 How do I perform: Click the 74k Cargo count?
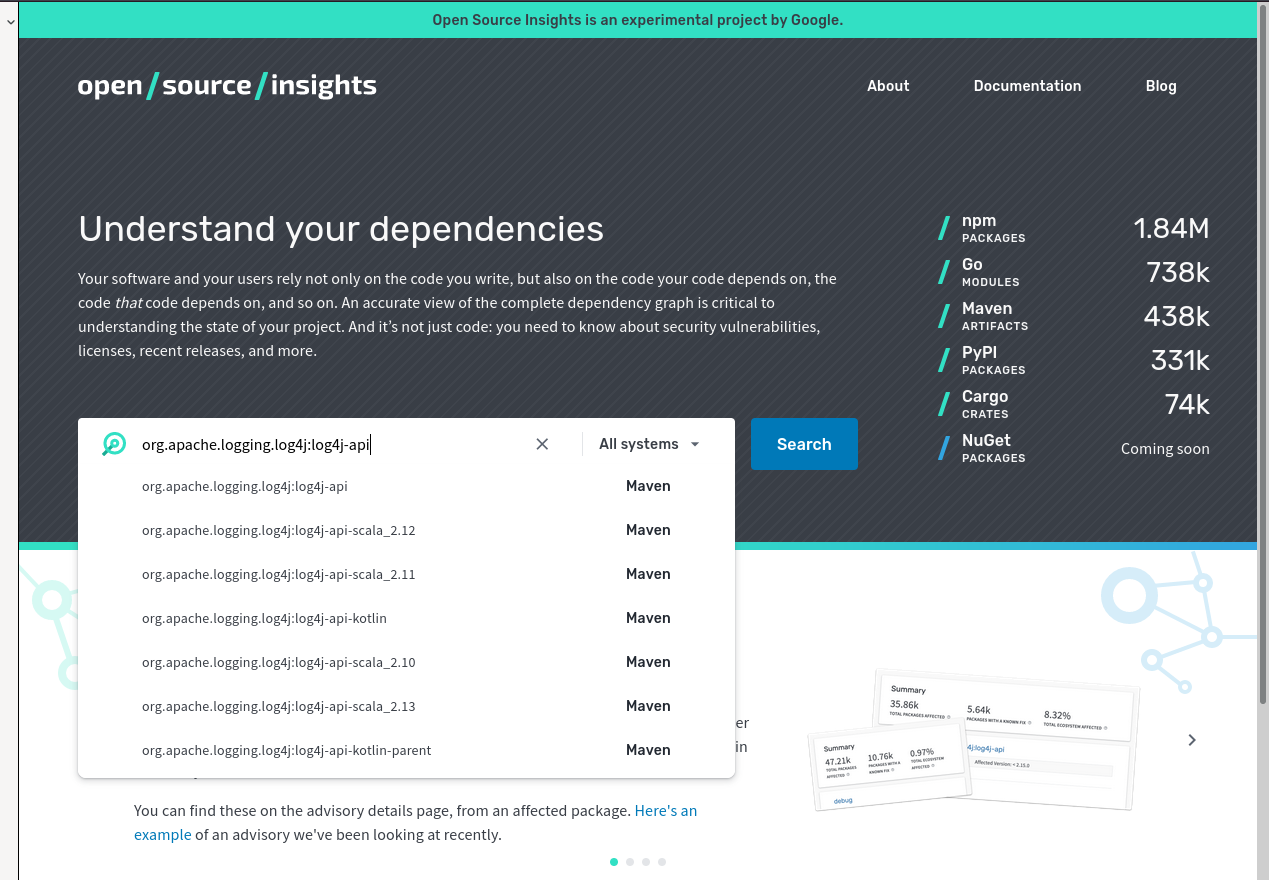click(1187, 404)
